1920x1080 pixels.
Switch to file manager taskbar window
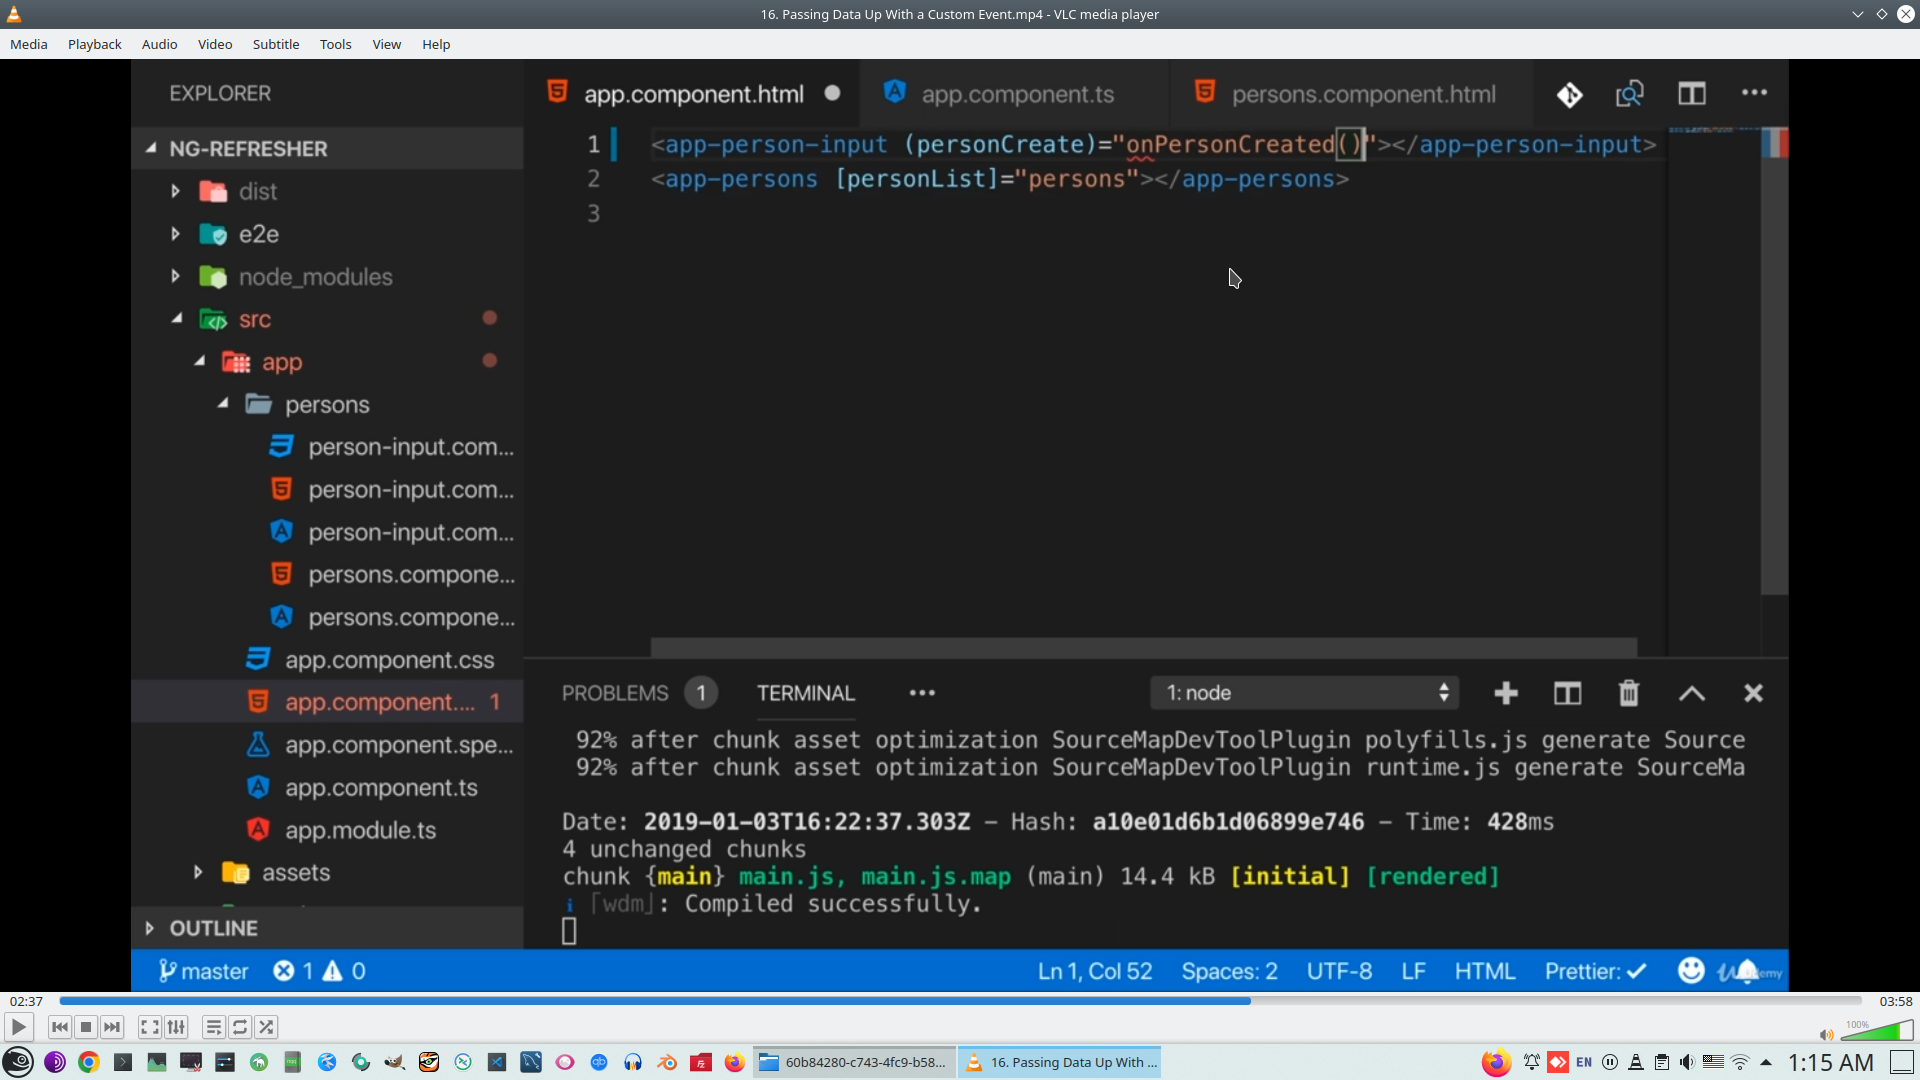tap(853, 1062)
